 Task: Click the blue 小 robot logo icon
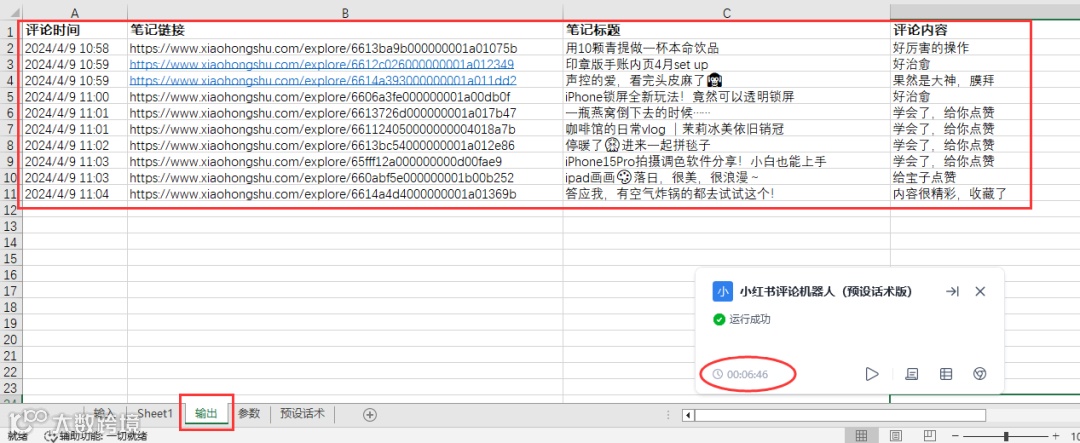point(722,291)
